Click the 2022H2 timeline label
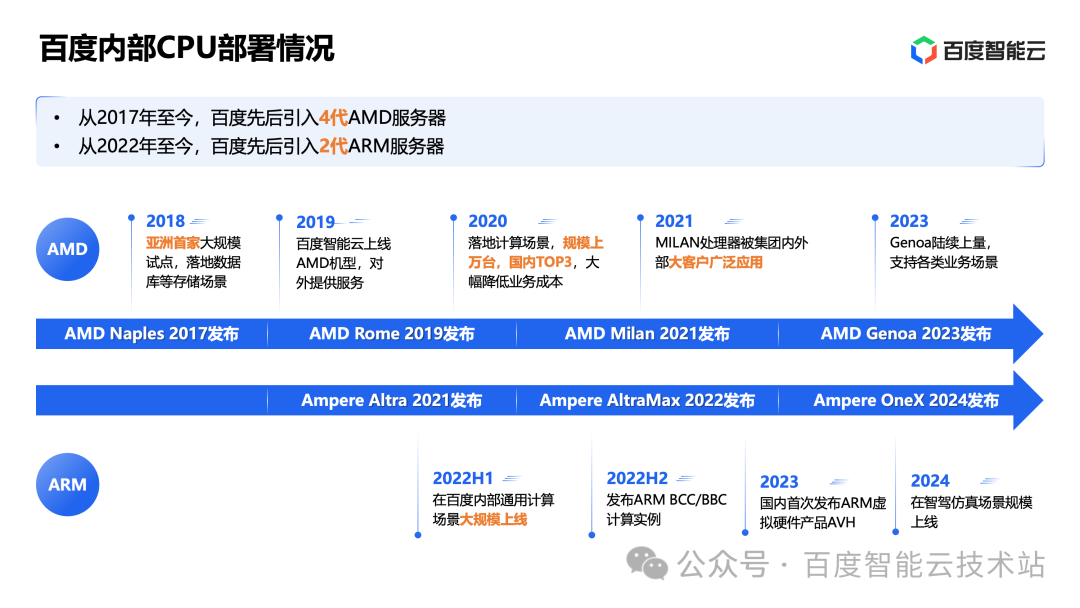The width and height of the screenshot is (1080, 608). point(637,478)
